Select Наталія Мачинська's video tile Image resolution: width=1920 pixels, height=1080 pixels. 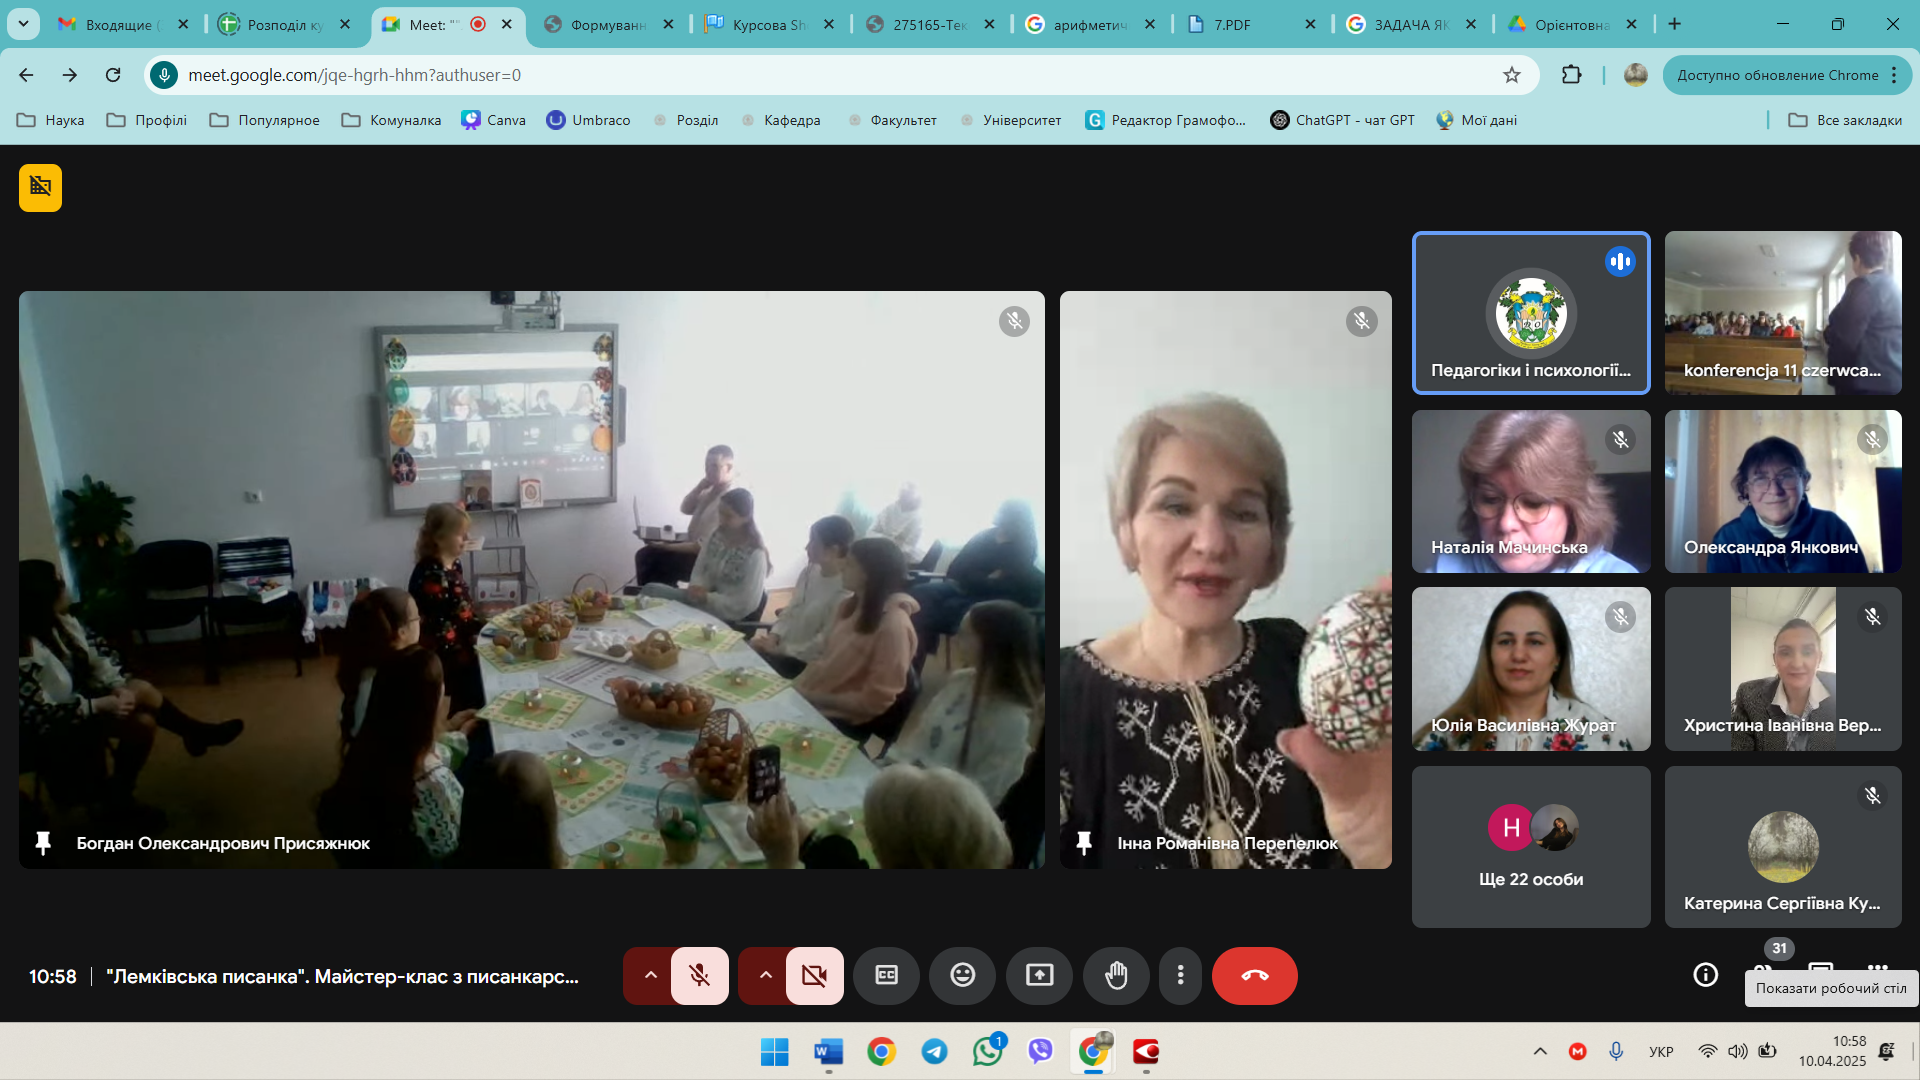[1531, 491]
